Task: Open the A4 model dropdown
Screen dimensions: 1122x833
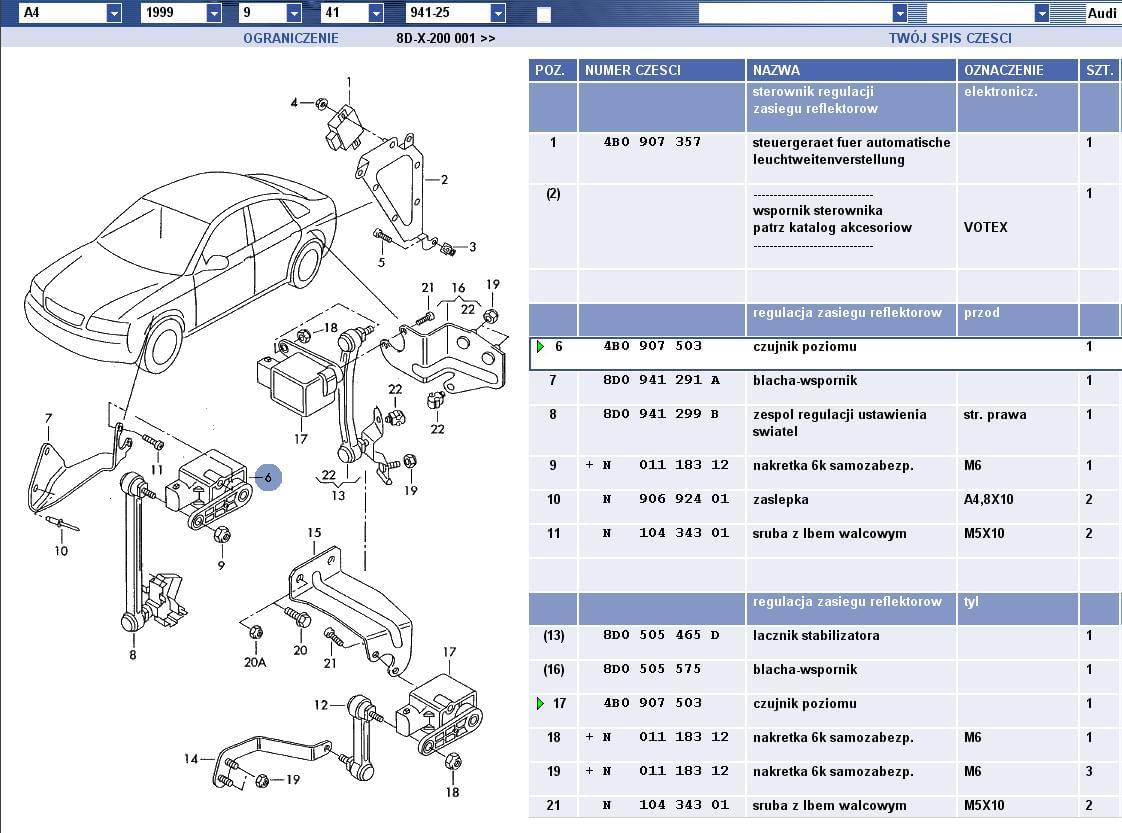Action: [x=114, y=12]
